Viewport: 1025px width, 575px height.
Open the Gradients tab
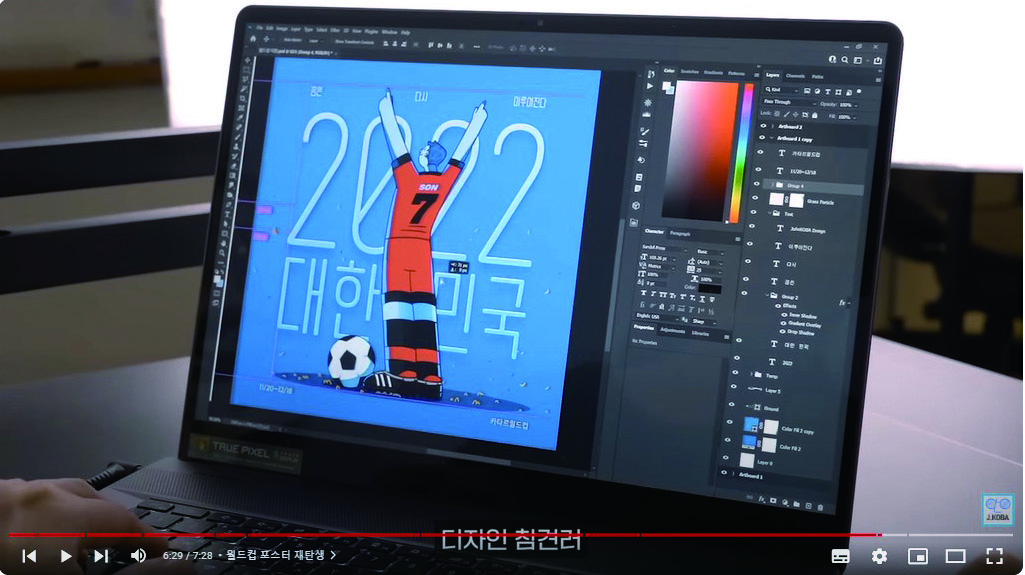(x=713, y=73)
